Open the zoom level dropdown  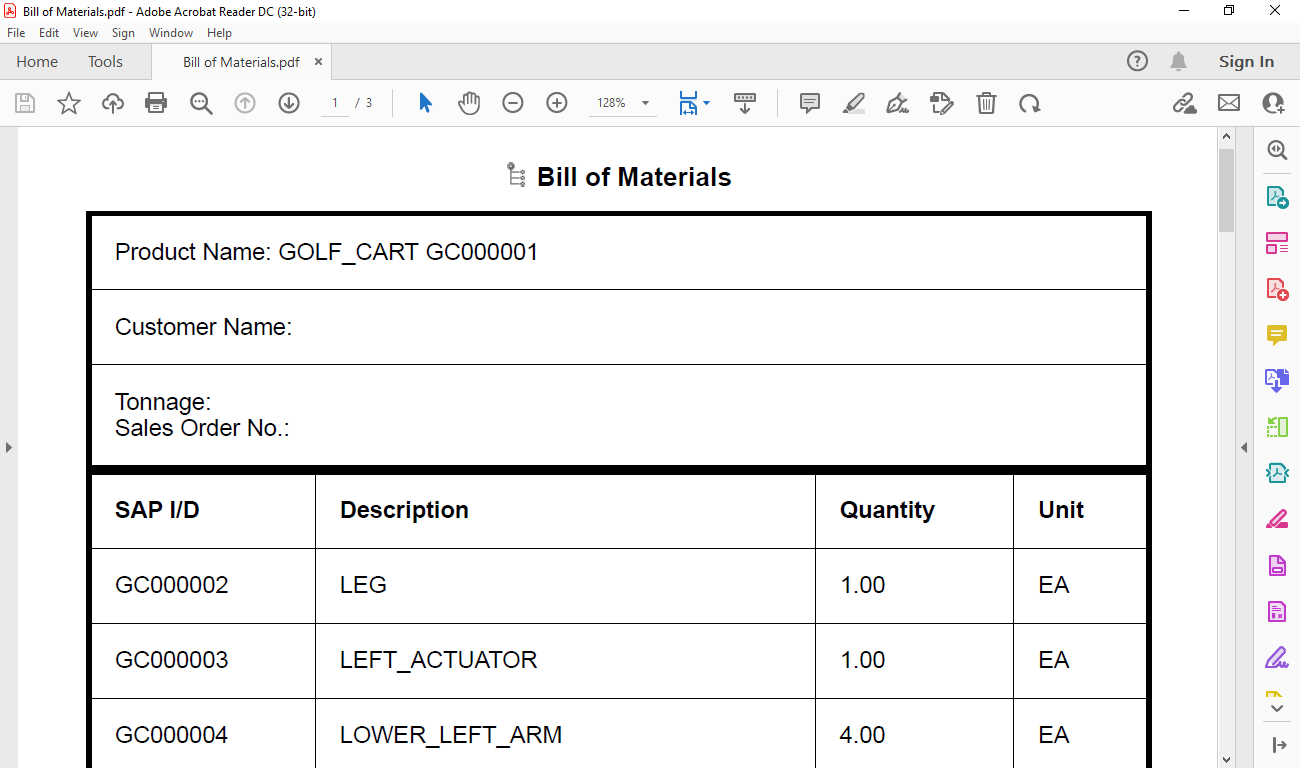(x=645, y=103)
